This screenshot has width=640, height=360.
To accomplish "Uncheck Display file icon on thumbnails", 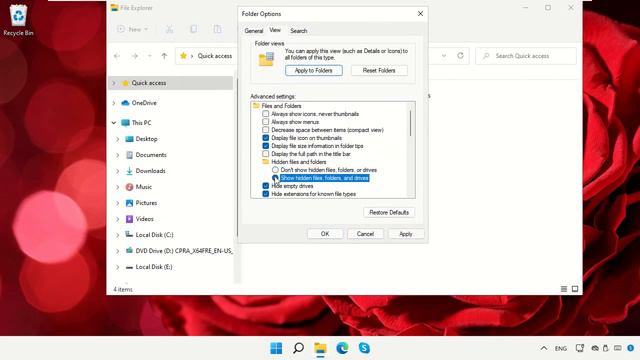I will [x=266, y=138].
